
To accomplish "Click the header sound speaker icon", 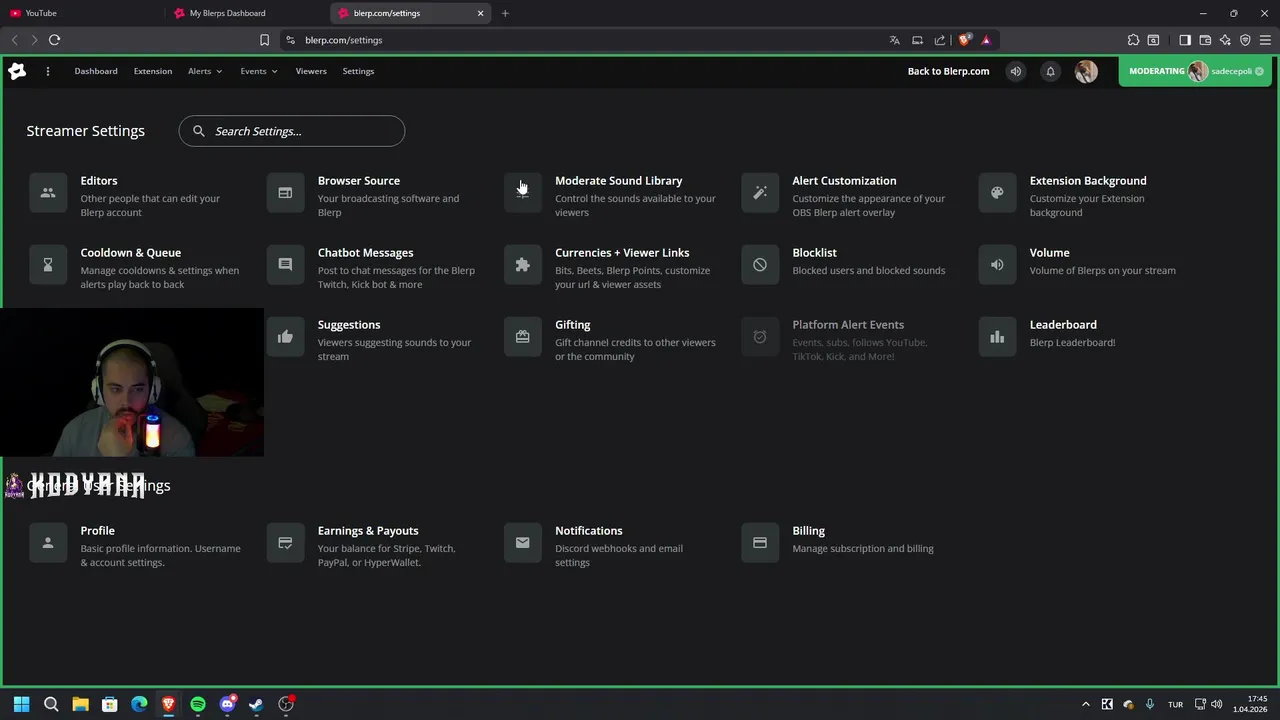I will pyautogui.click(x=1016, y=71).
